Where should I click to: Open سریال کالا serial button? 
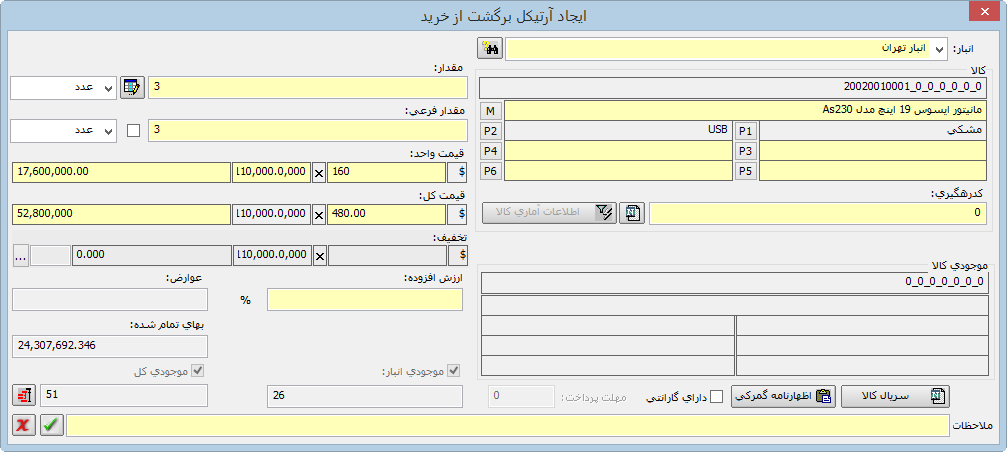895,396
